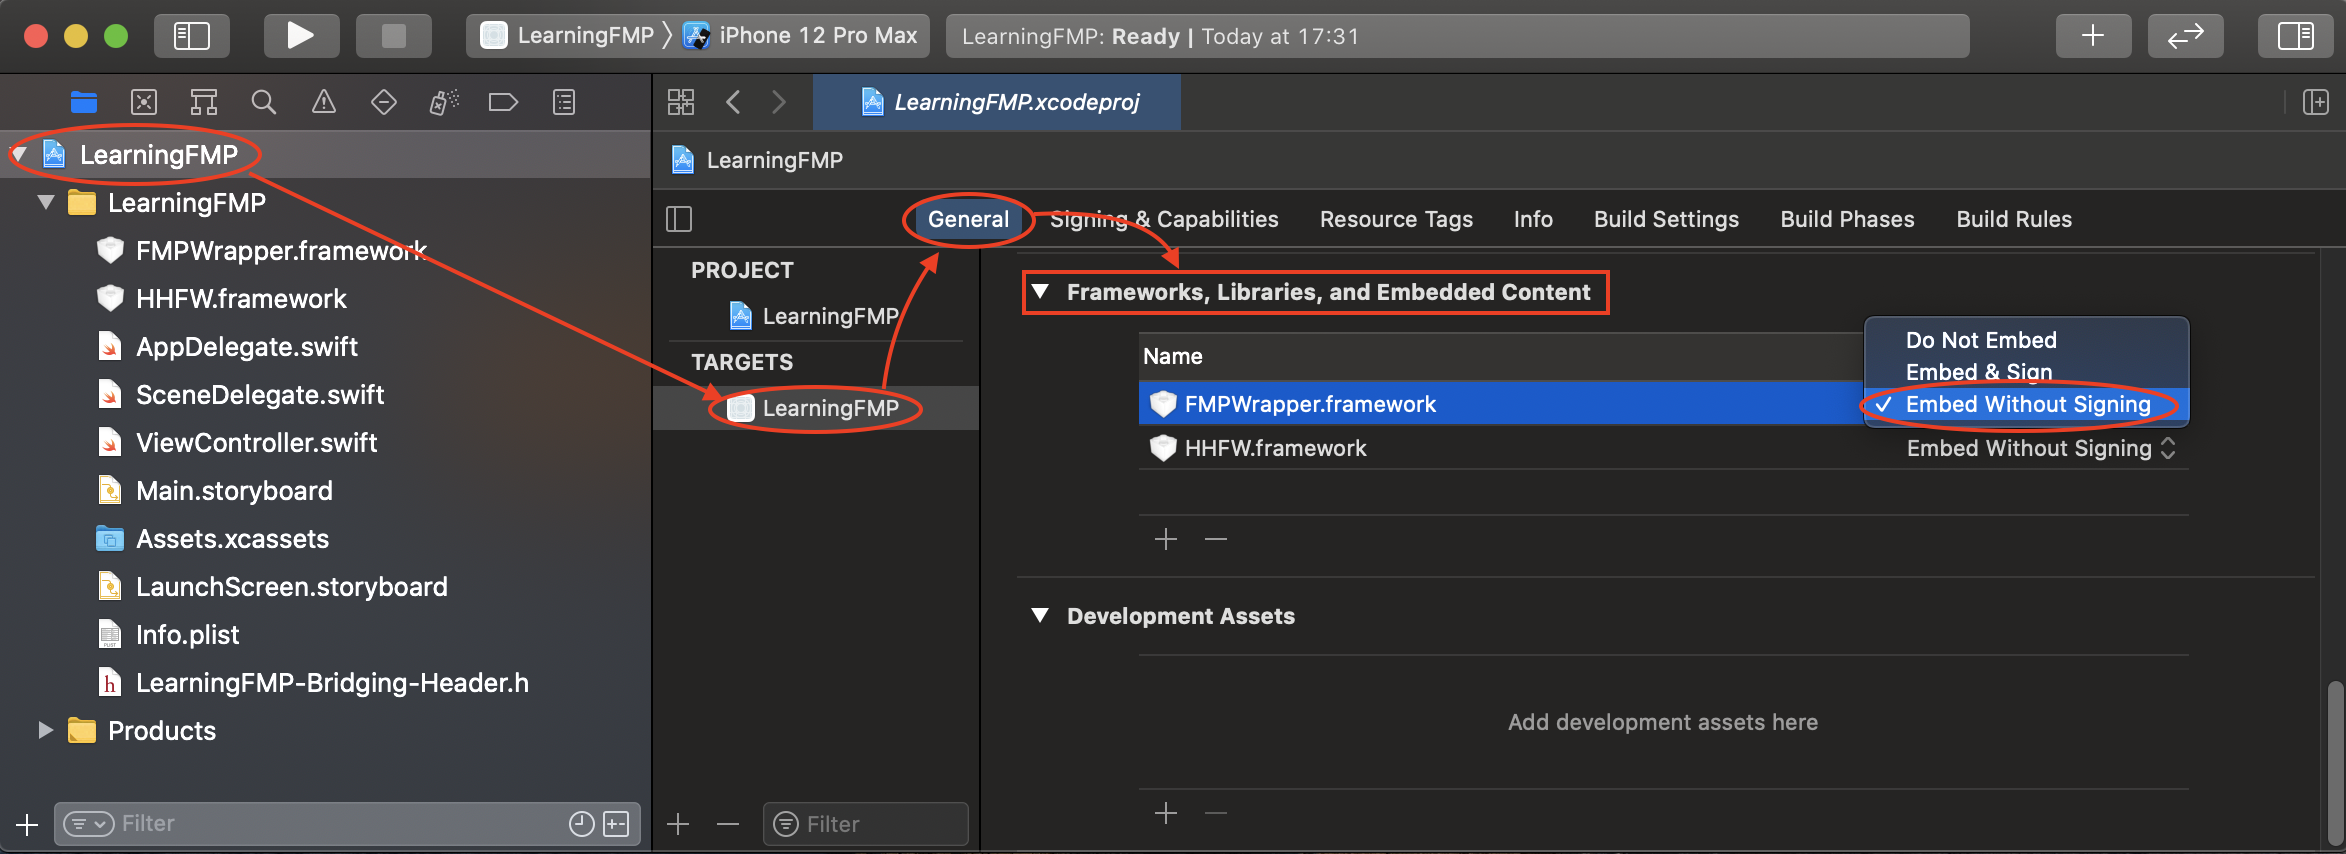Go back in editor history

point(733,102)
